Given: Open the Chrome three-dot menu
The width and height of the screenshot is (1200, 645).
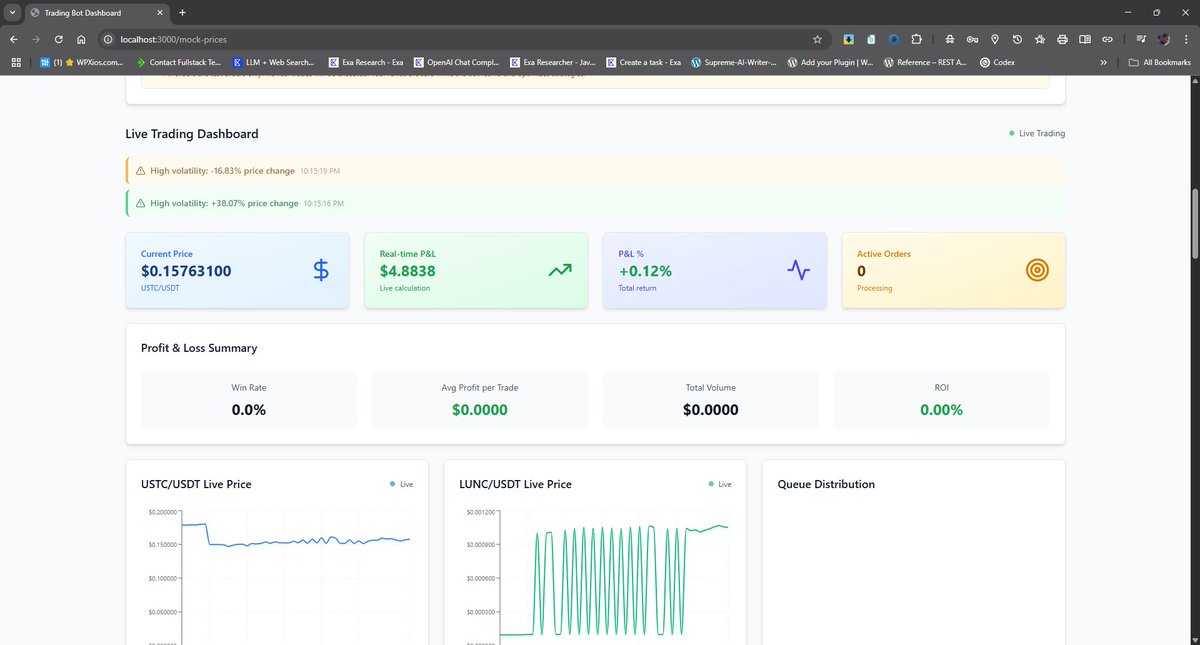Looking at the screenshot, I should [1186, 39].
